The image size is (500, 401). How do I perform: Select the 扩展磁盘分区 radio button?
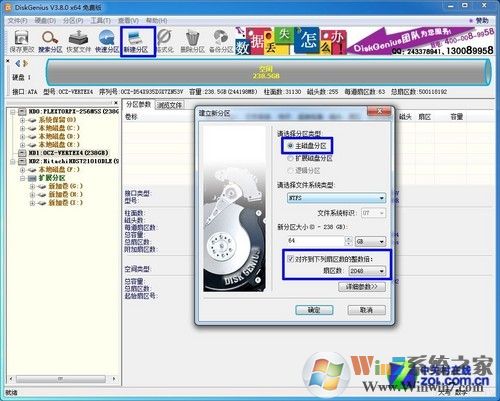click(x=290, y=158)
